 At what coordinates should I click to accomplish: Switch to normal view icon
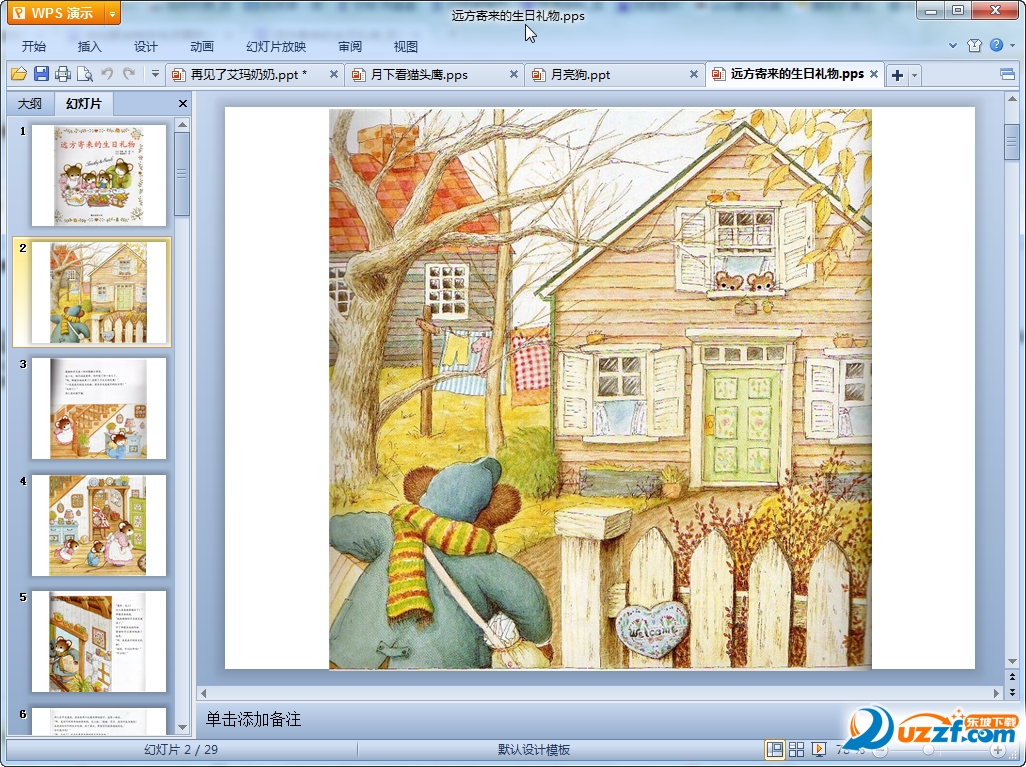775,749
